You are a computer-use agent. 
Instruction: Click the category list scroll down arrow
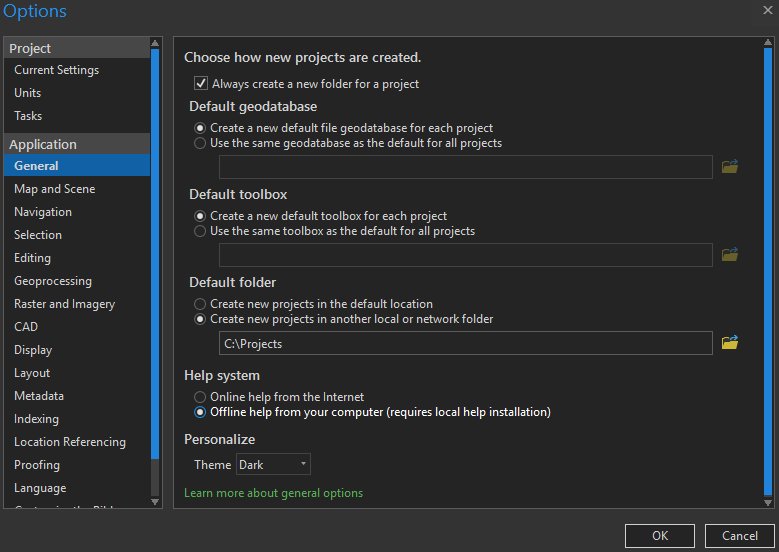[x=155, y=502]
